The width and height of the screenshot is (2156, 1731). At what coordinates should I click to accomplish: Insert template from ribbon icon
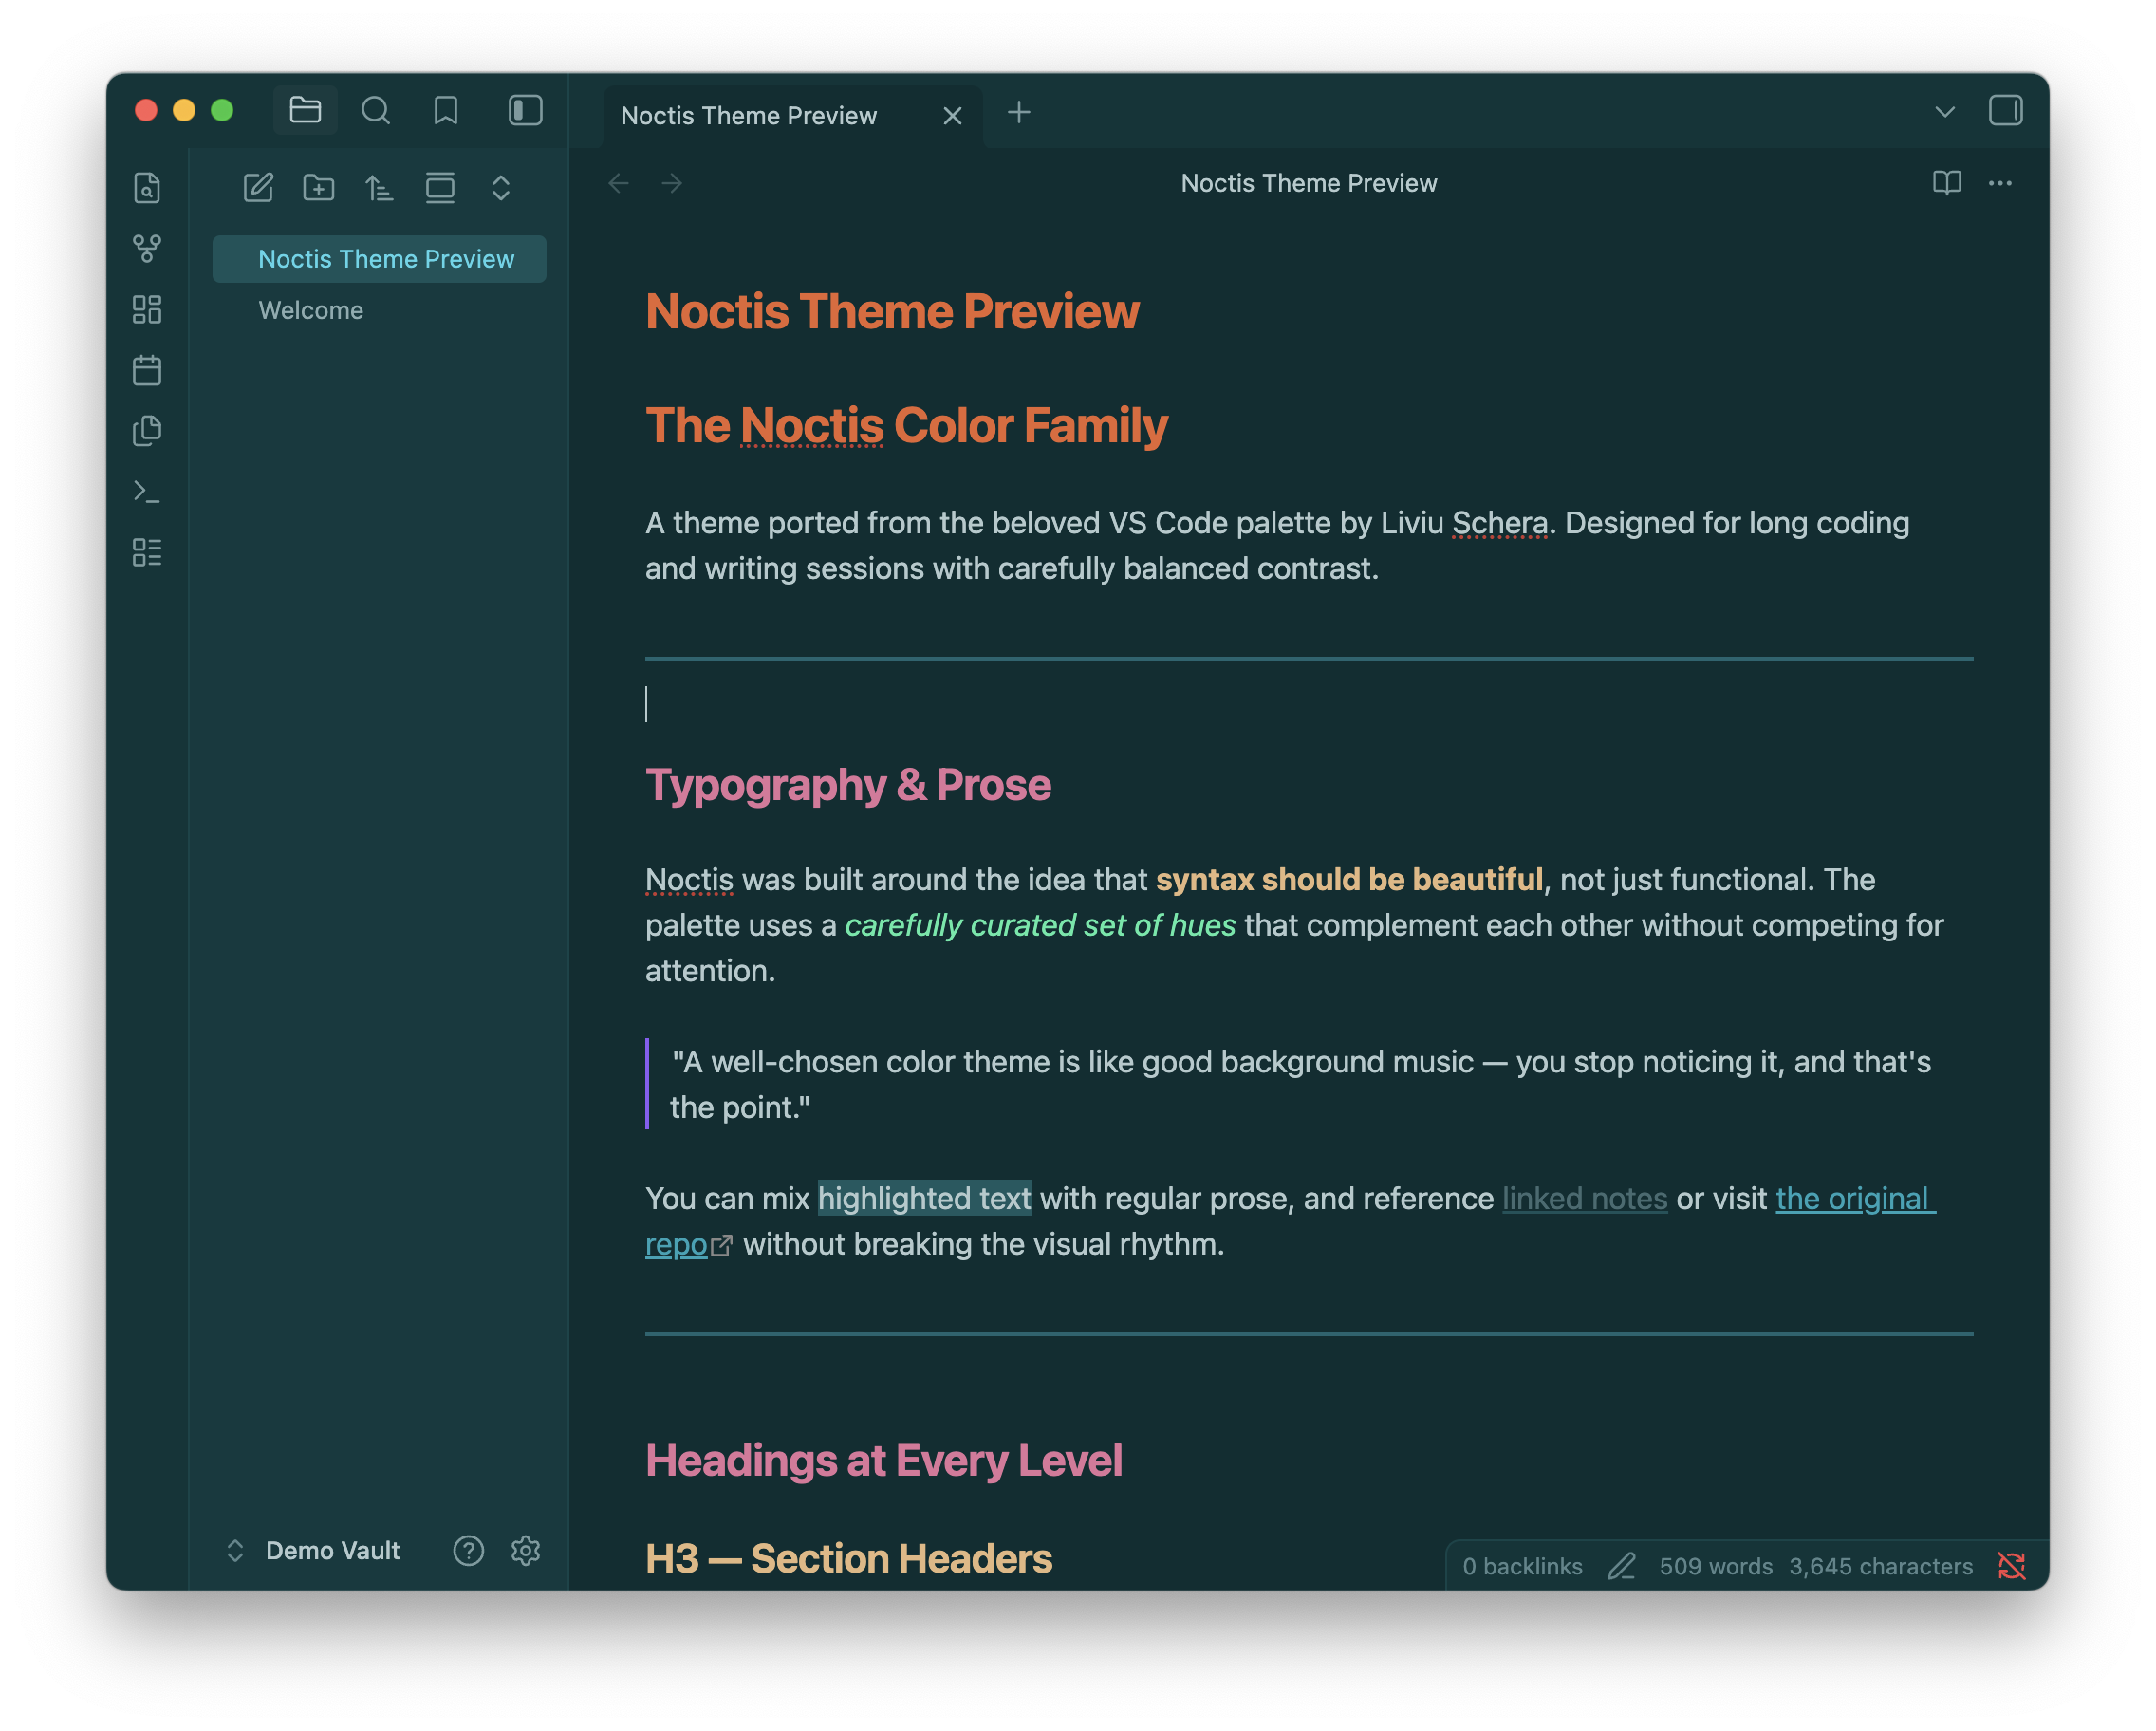(x=147, y=431)
